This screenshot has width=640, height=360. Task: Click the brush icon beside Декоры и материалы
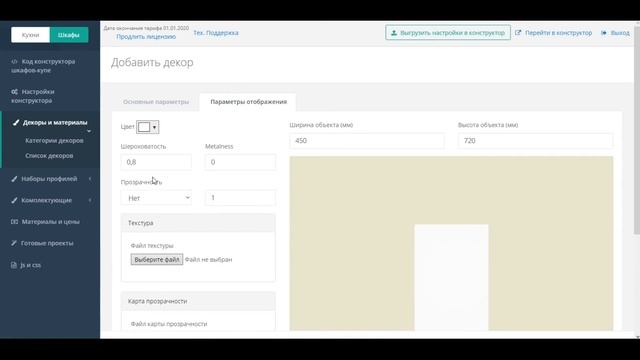pyautogui.click(x=16, y=122)
